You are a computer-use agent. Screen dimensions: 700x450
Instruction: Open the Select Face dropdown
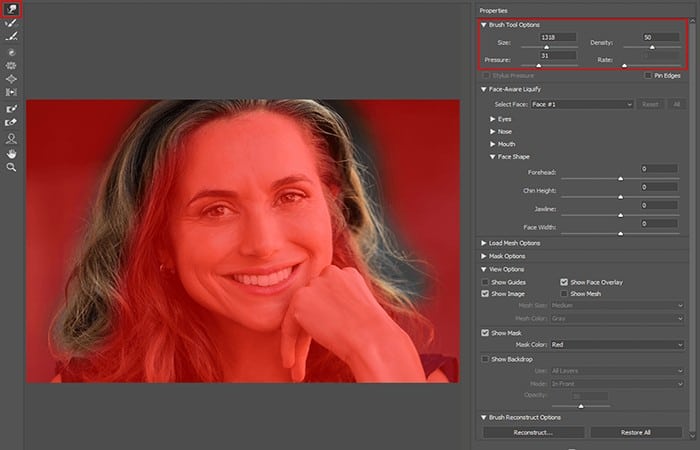582,104
